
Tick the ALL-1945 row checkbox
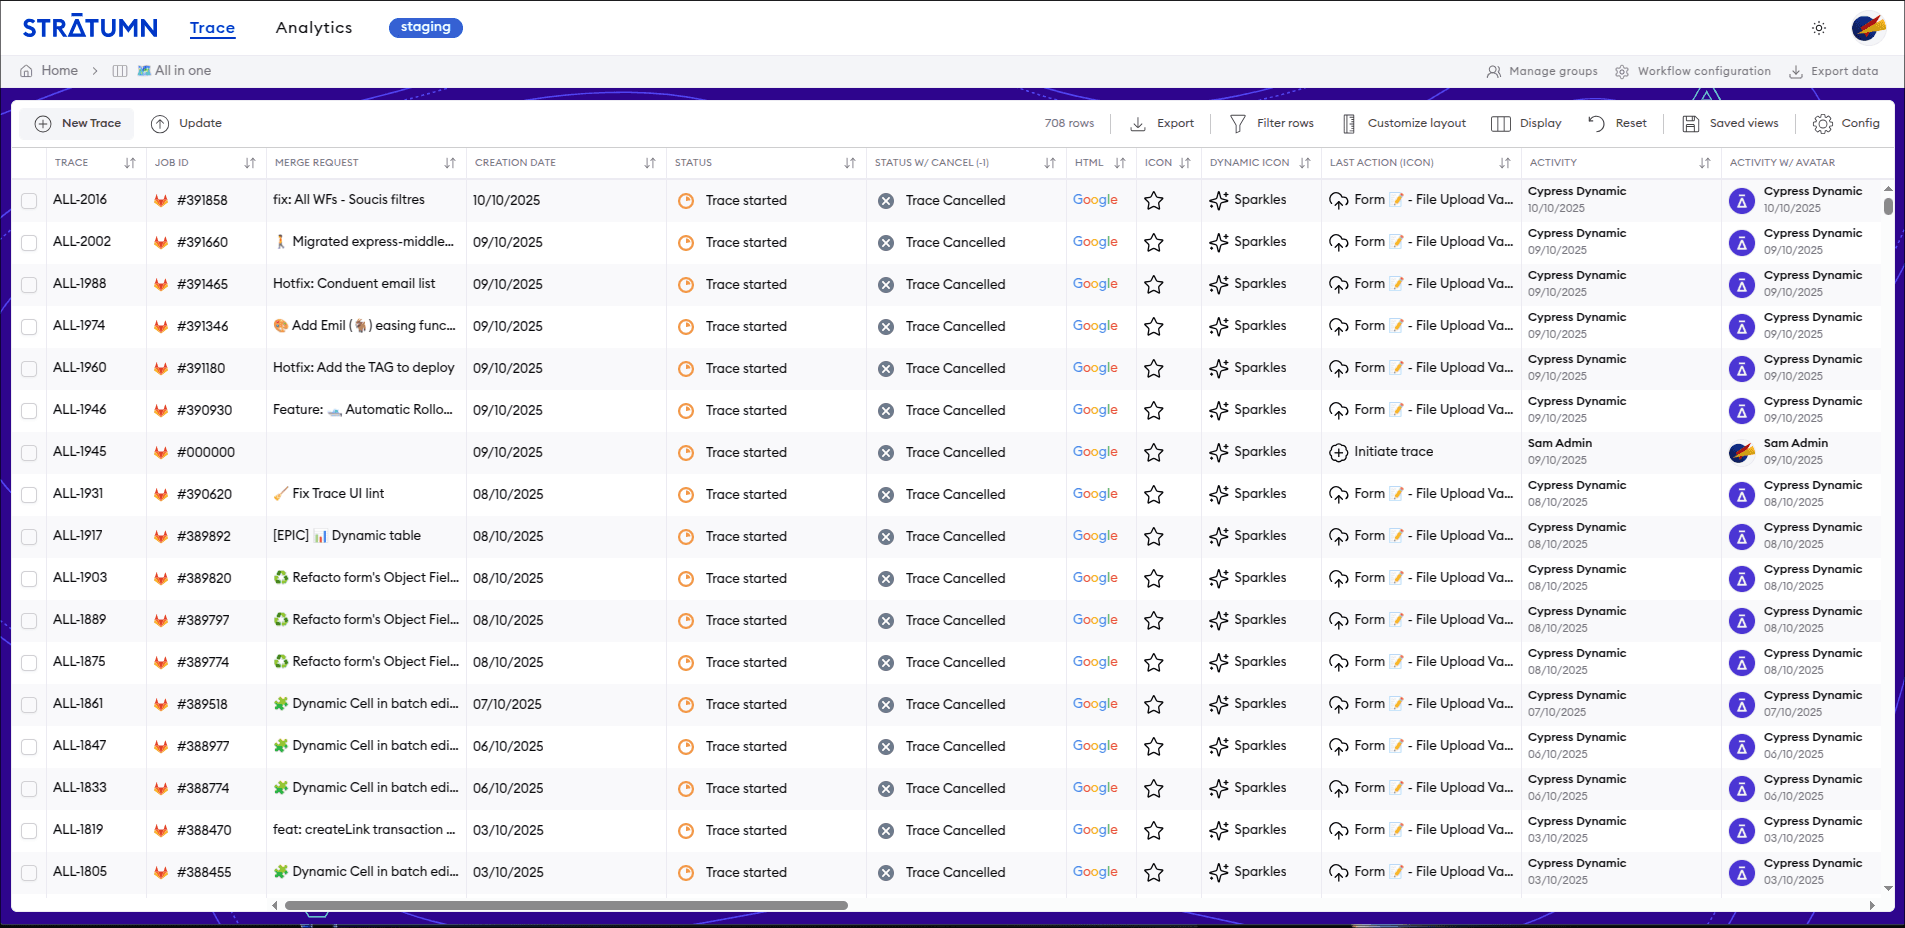point(30,453)
